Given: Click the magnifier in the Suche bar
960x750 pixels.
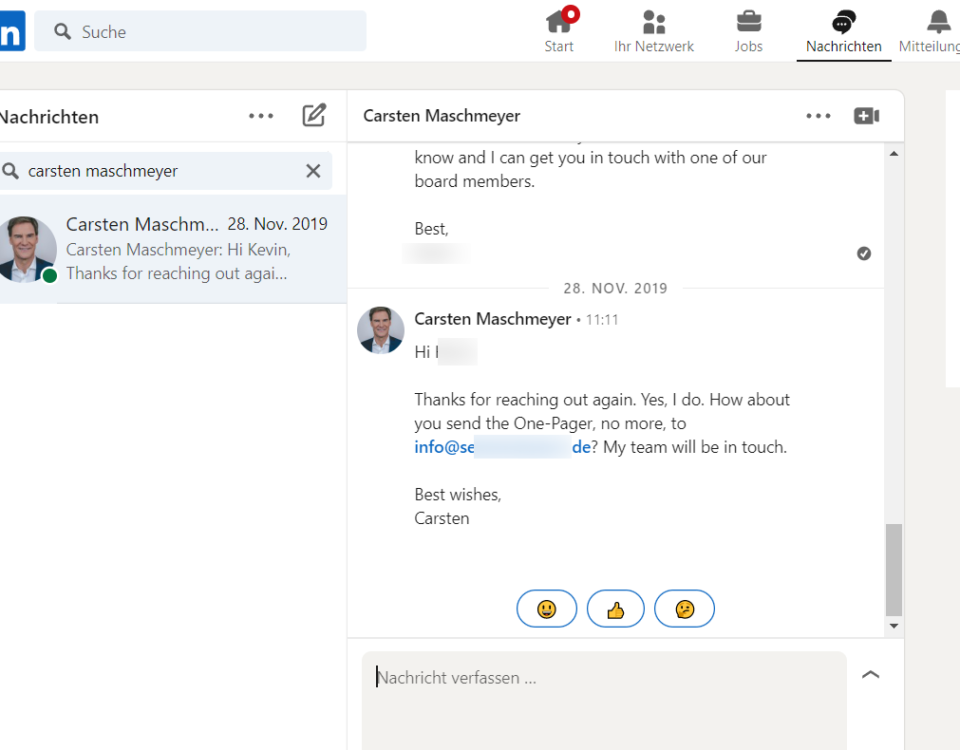Looking at the screenshot, I should tap(62, 31).
